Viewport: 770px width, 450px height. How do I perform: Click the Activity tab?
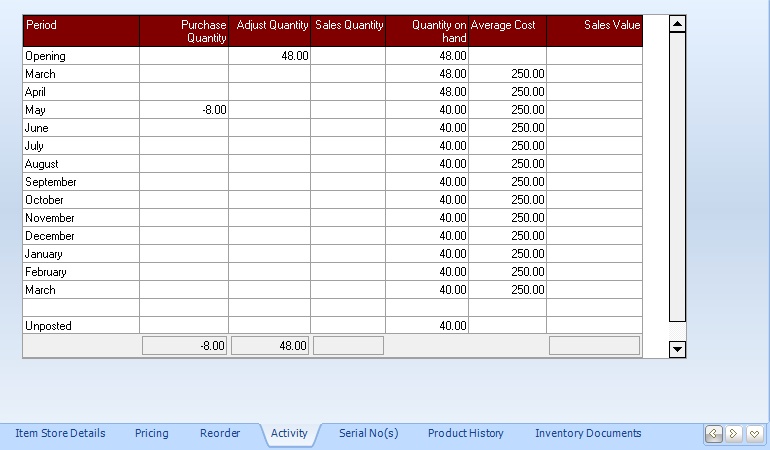289,434
